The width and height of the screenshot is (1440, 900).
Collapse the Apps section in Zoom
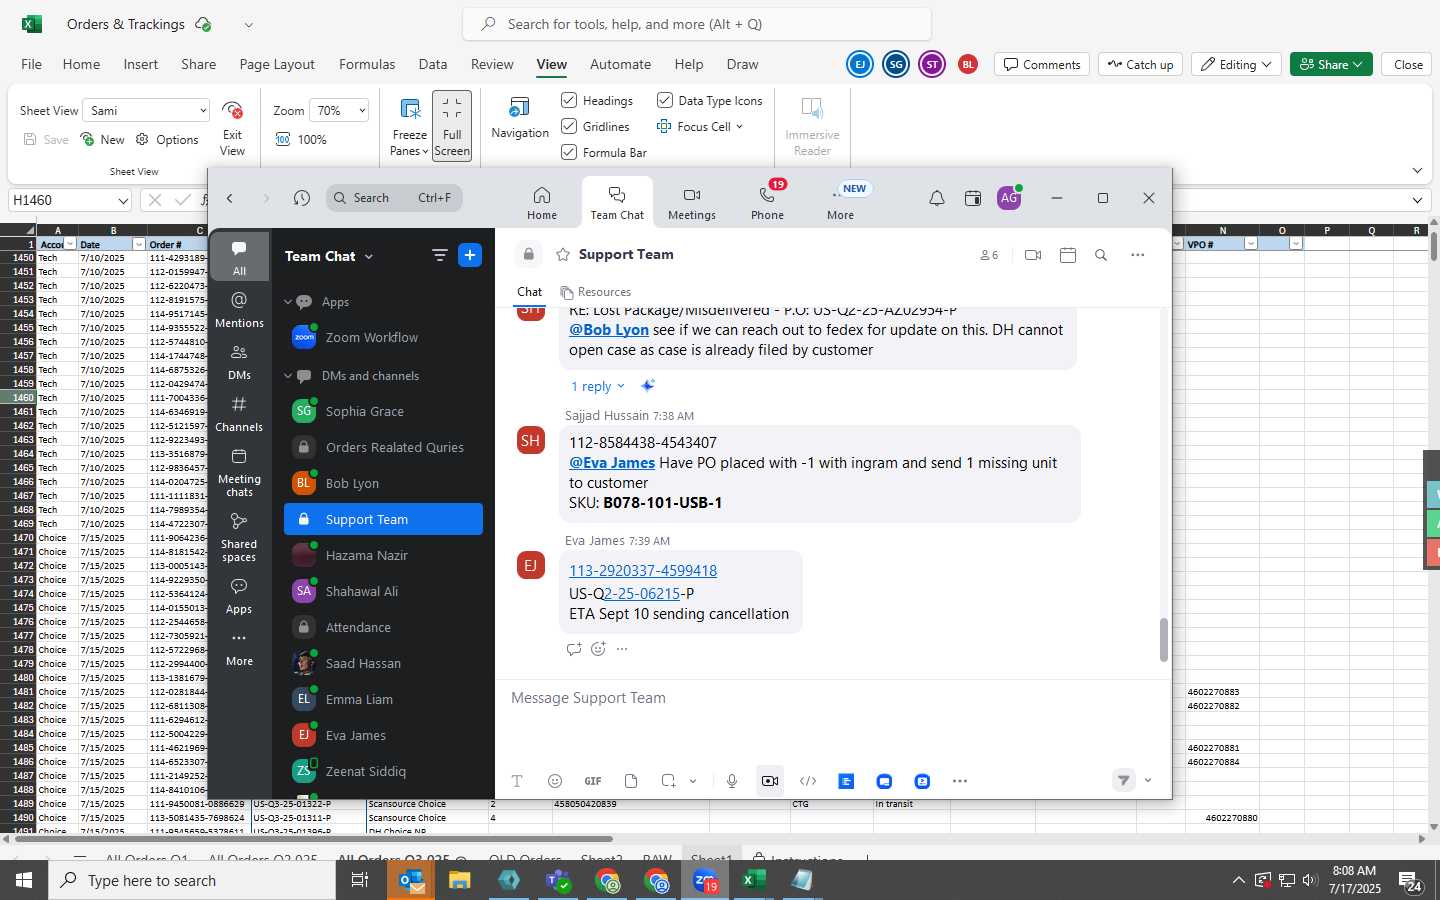(288, 302)
